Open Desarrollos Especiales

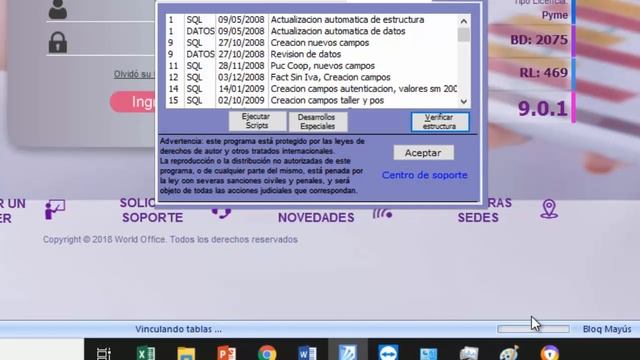(x=318, y=122)
